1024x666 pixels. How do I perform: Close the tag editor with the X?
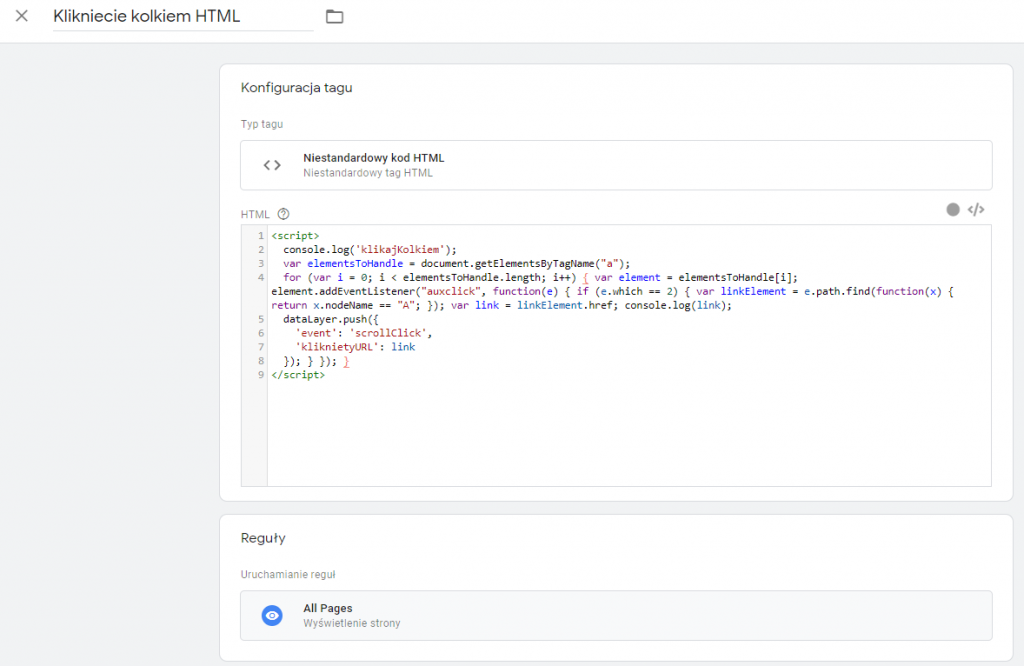[x=21, y=16]
